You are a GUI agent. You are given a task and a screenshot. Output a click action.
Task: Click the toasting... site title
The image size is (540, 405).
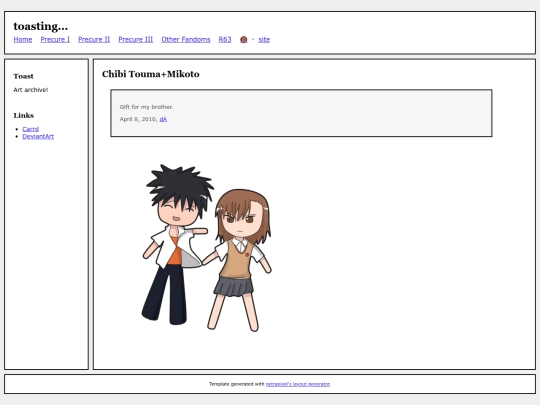click(41, 27)
